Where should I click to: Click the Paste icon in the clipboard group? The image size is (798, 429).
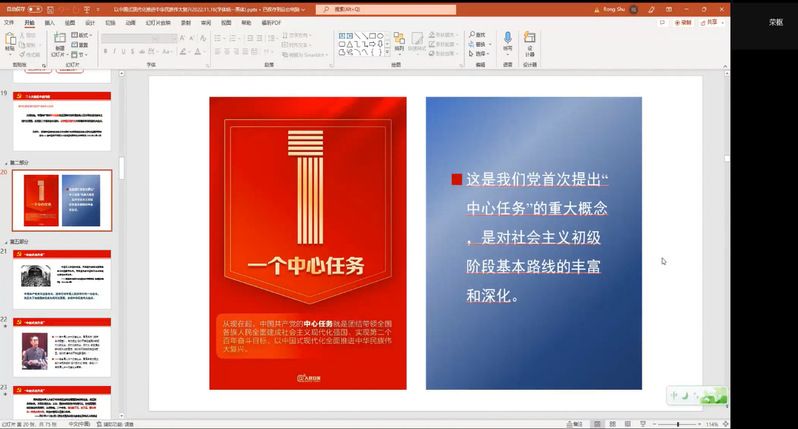(10, 43)
